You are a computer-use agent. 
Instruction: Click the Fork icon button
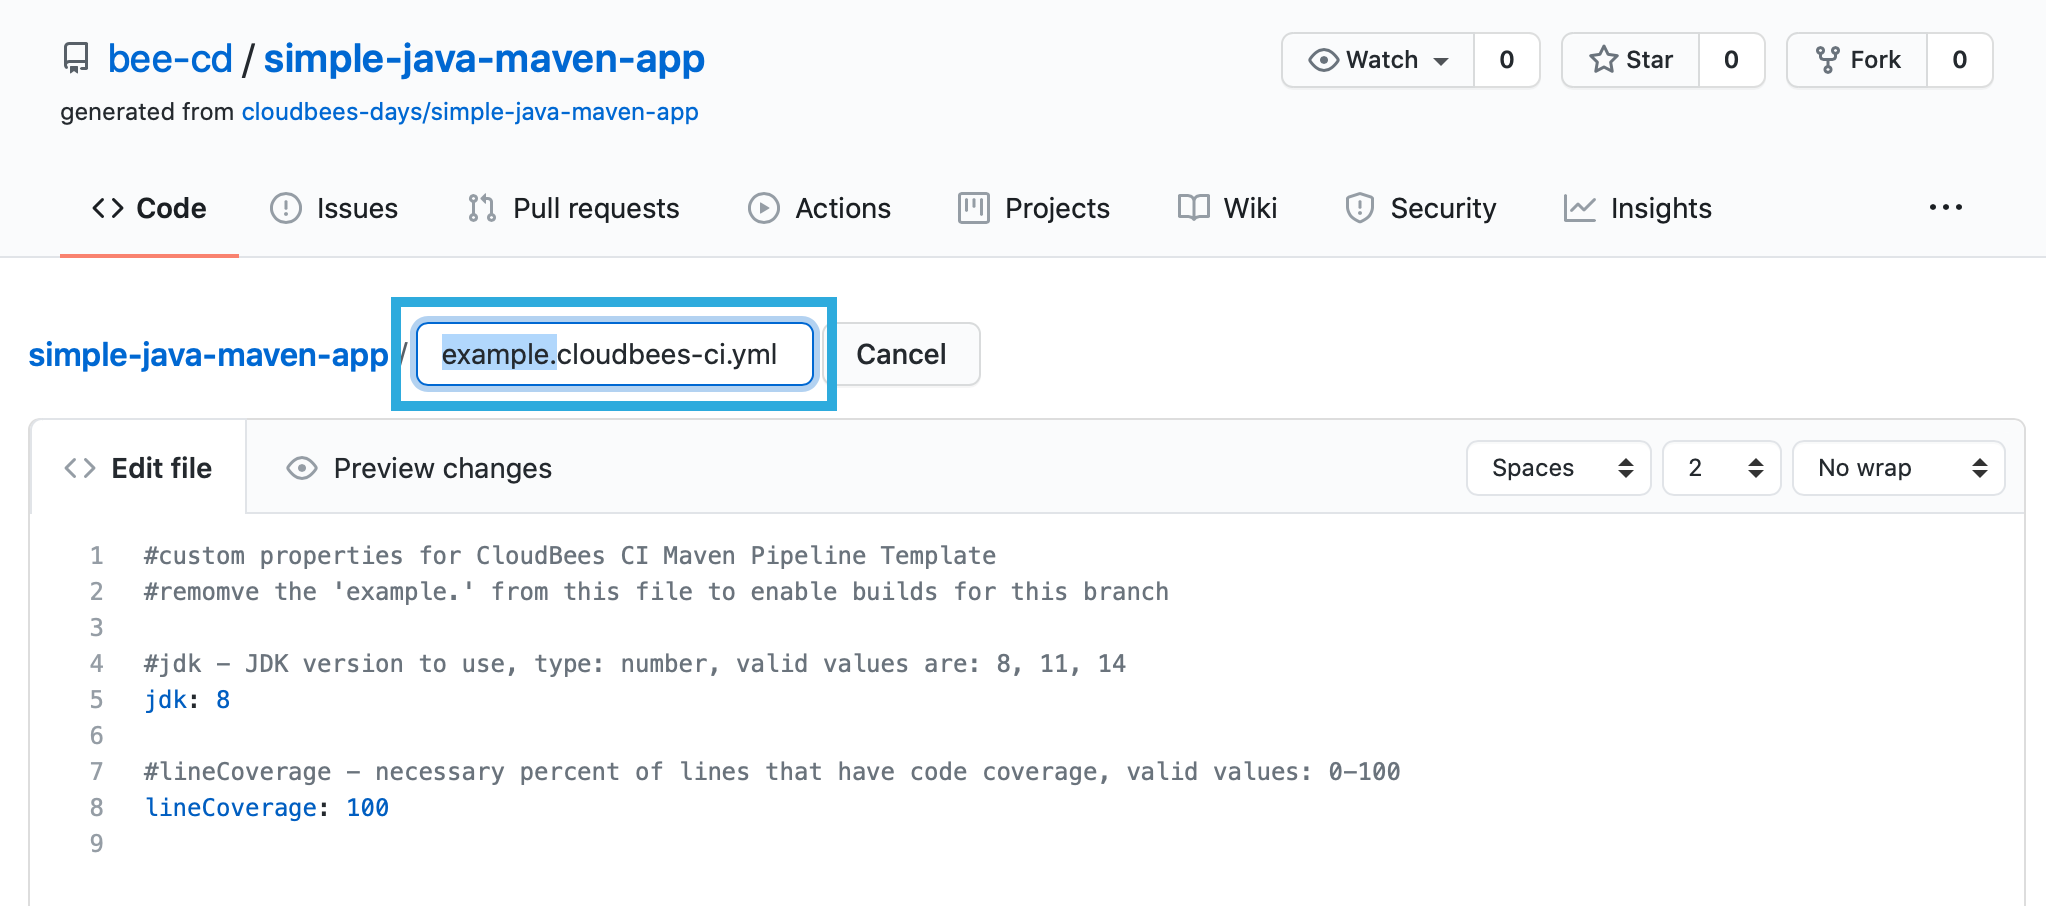click(x=1858, y=60)
